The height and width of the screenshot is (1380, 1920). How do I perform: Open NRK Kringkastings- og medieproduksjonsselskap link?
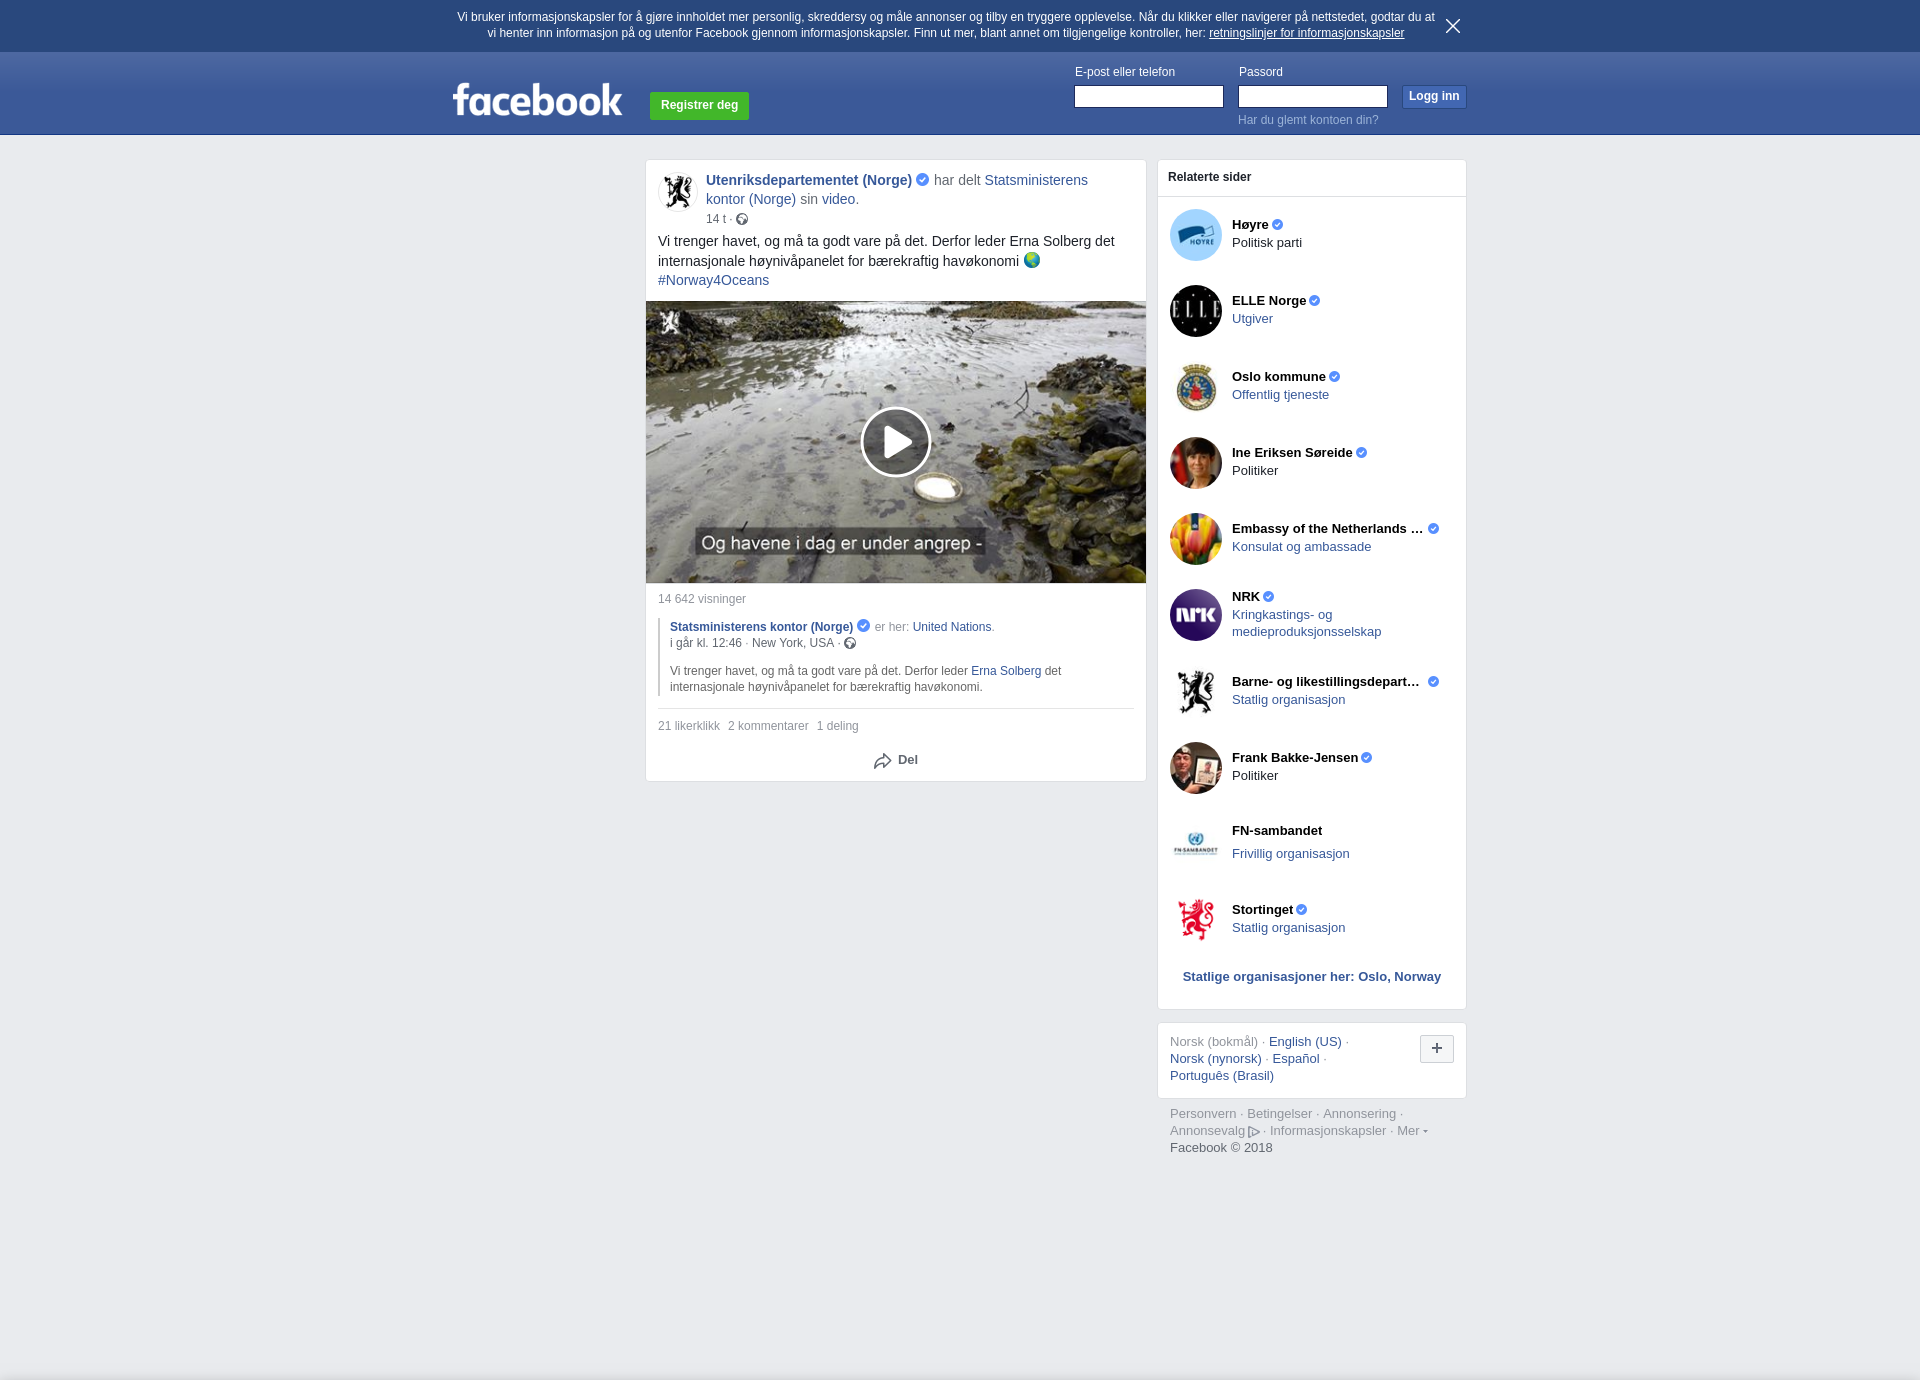coord(1306,623)
